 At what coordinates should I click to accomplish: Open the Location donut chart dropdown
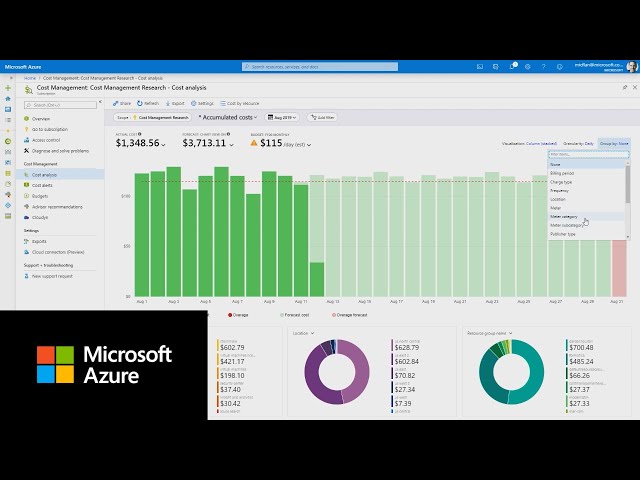click(303, 333)
